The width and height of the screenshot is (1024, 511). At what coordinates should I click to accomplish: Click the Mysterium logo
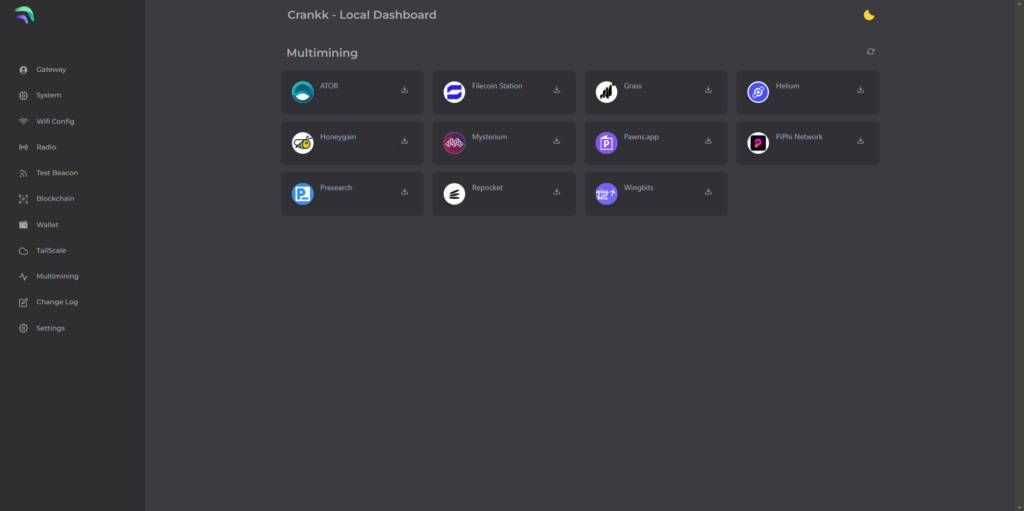click(454, 143)
